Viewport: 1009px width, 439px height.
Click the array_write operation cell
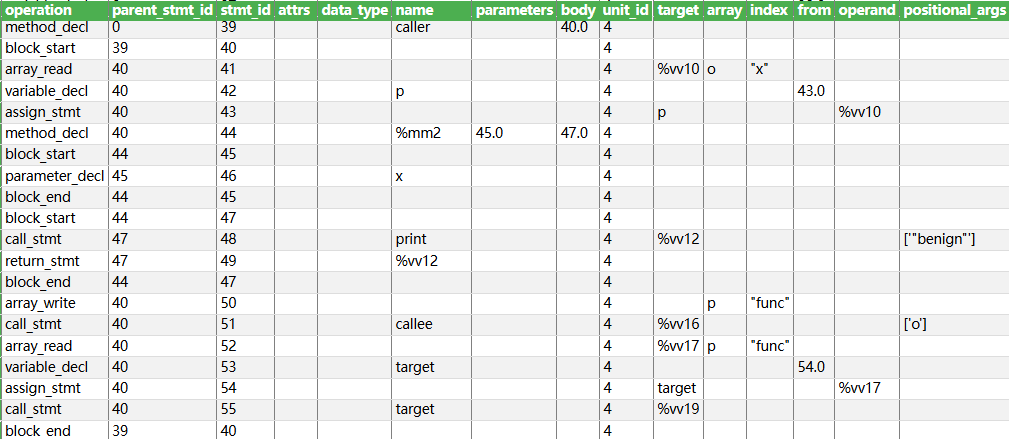pos(55,303)
